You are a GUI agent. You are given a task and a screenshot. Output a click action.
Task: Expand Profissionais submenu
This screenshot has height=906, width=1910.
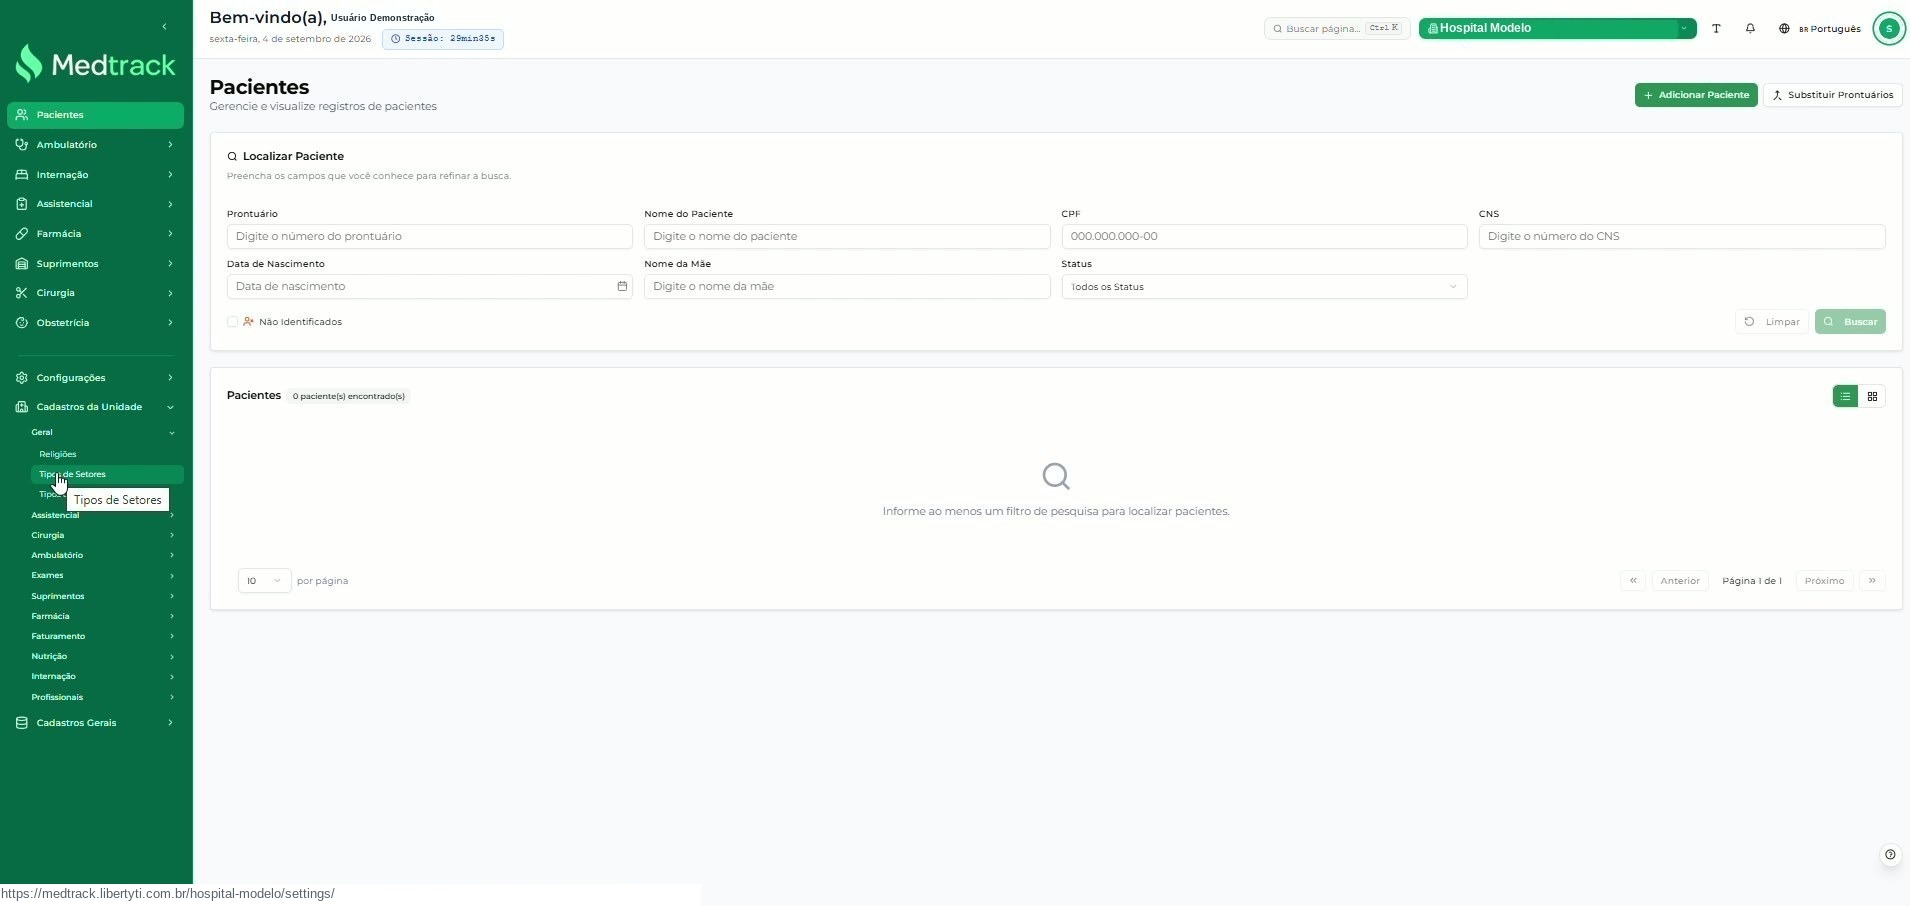(103, 697)
